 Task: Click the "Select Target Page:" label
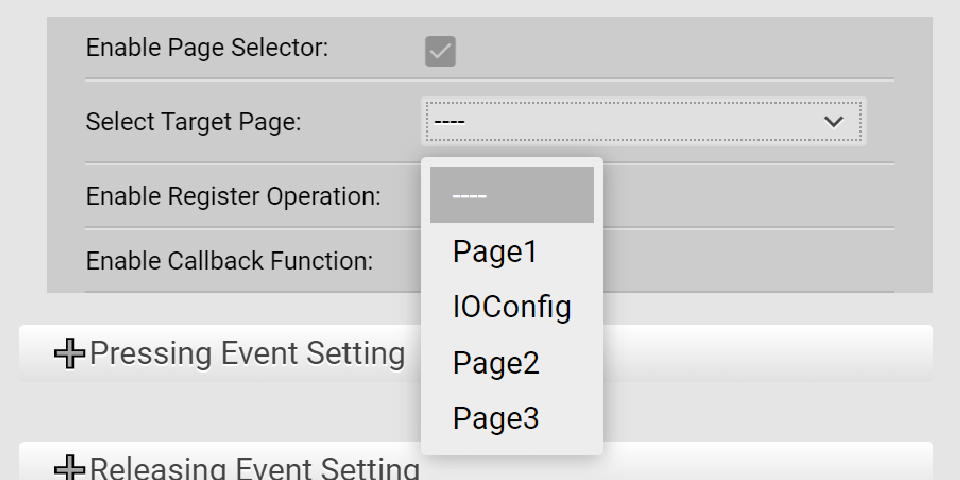point(193,122)
